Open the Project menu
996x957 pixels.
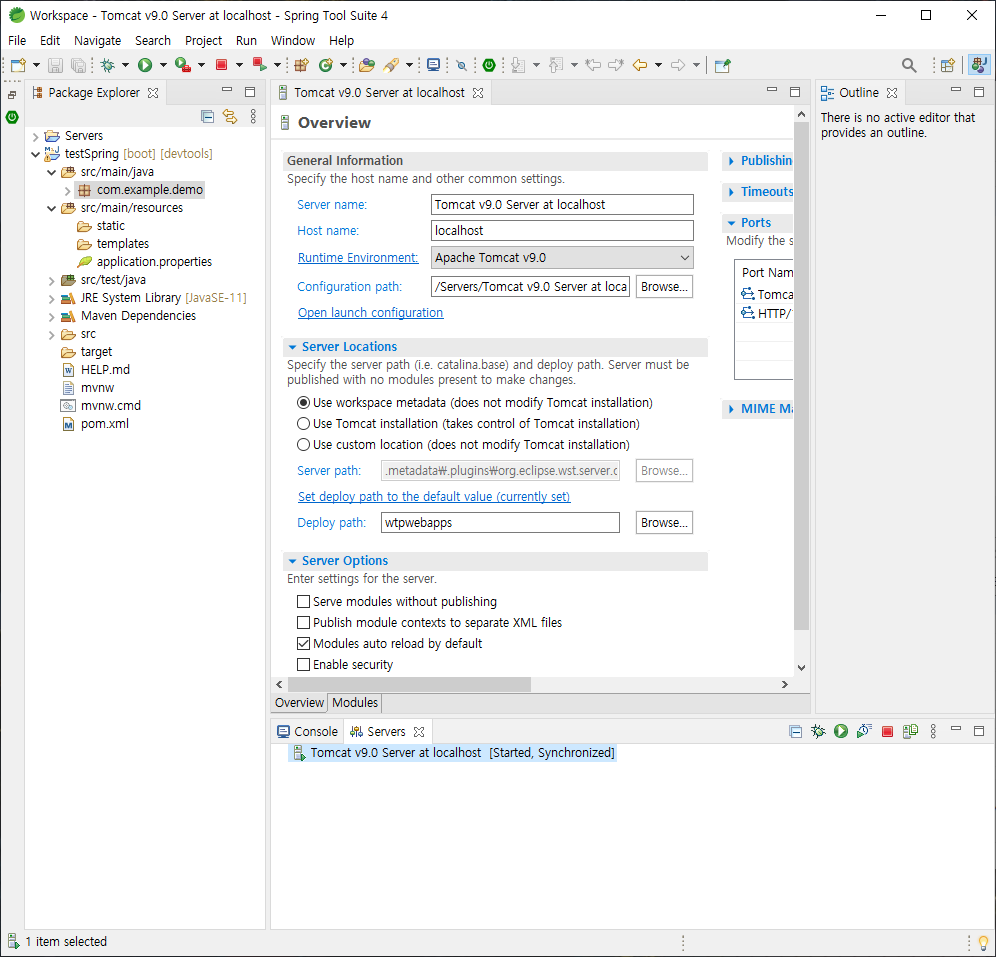(203, 41)
